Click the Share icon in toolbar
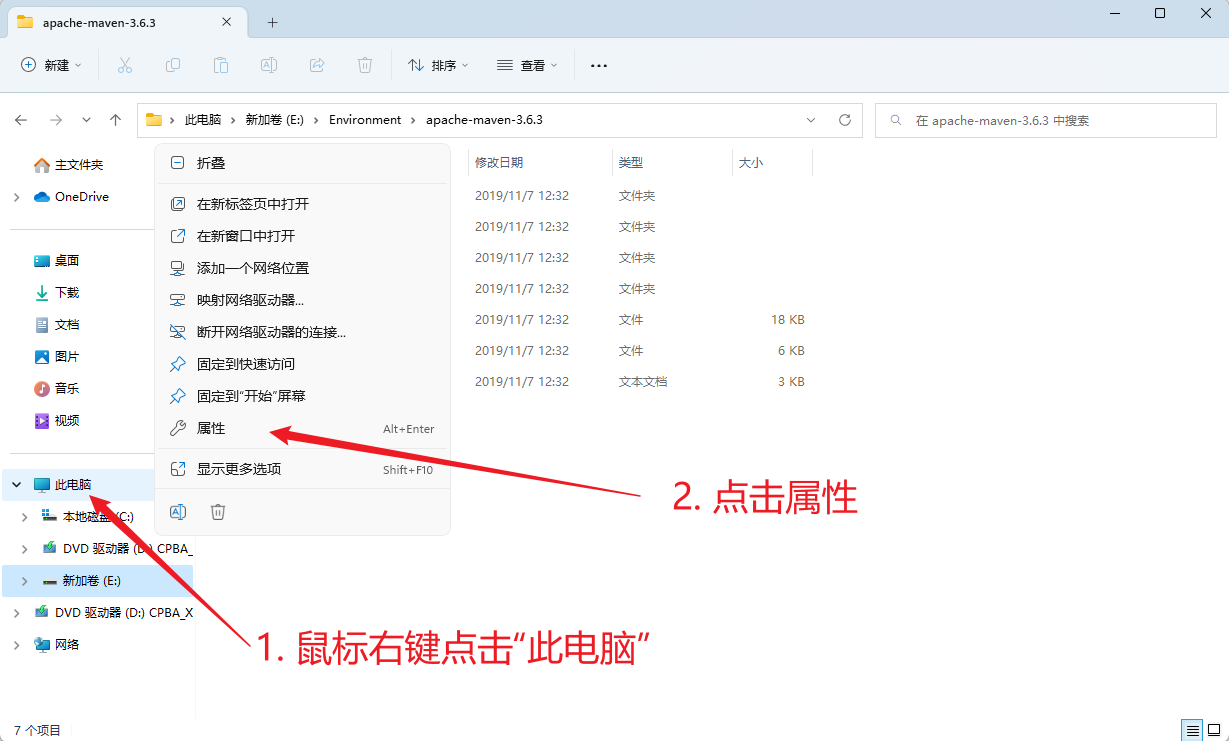The width and height of the screenshot is (1229, 741). (317, 65)
